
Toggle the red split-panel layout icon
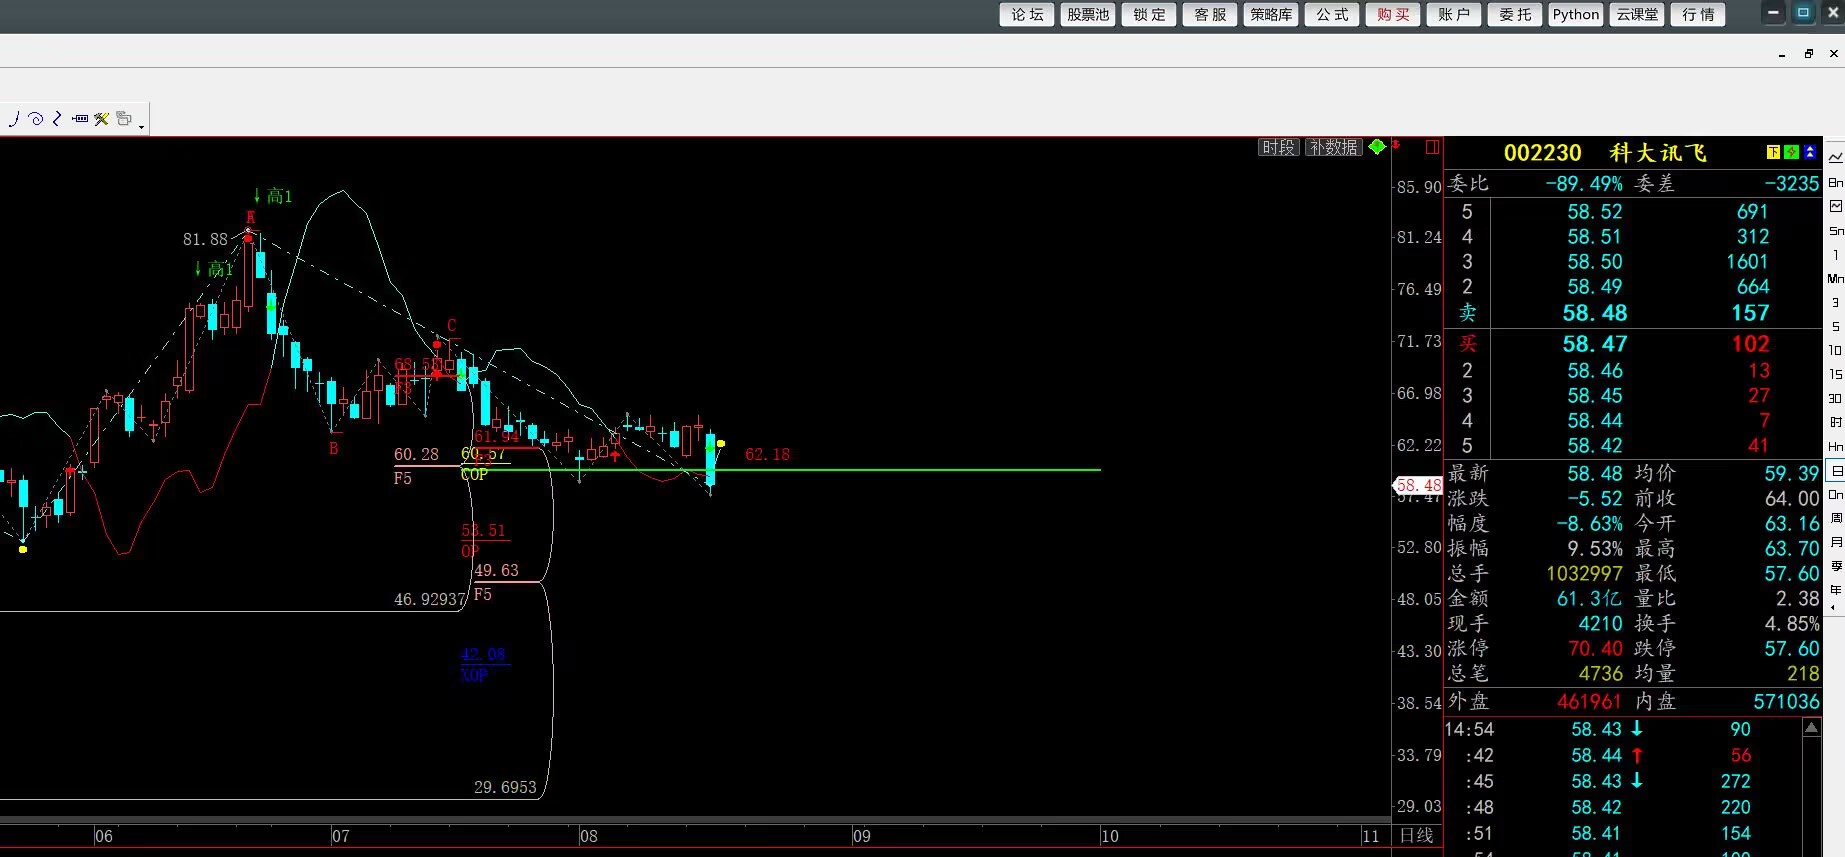coord(1432,147)
